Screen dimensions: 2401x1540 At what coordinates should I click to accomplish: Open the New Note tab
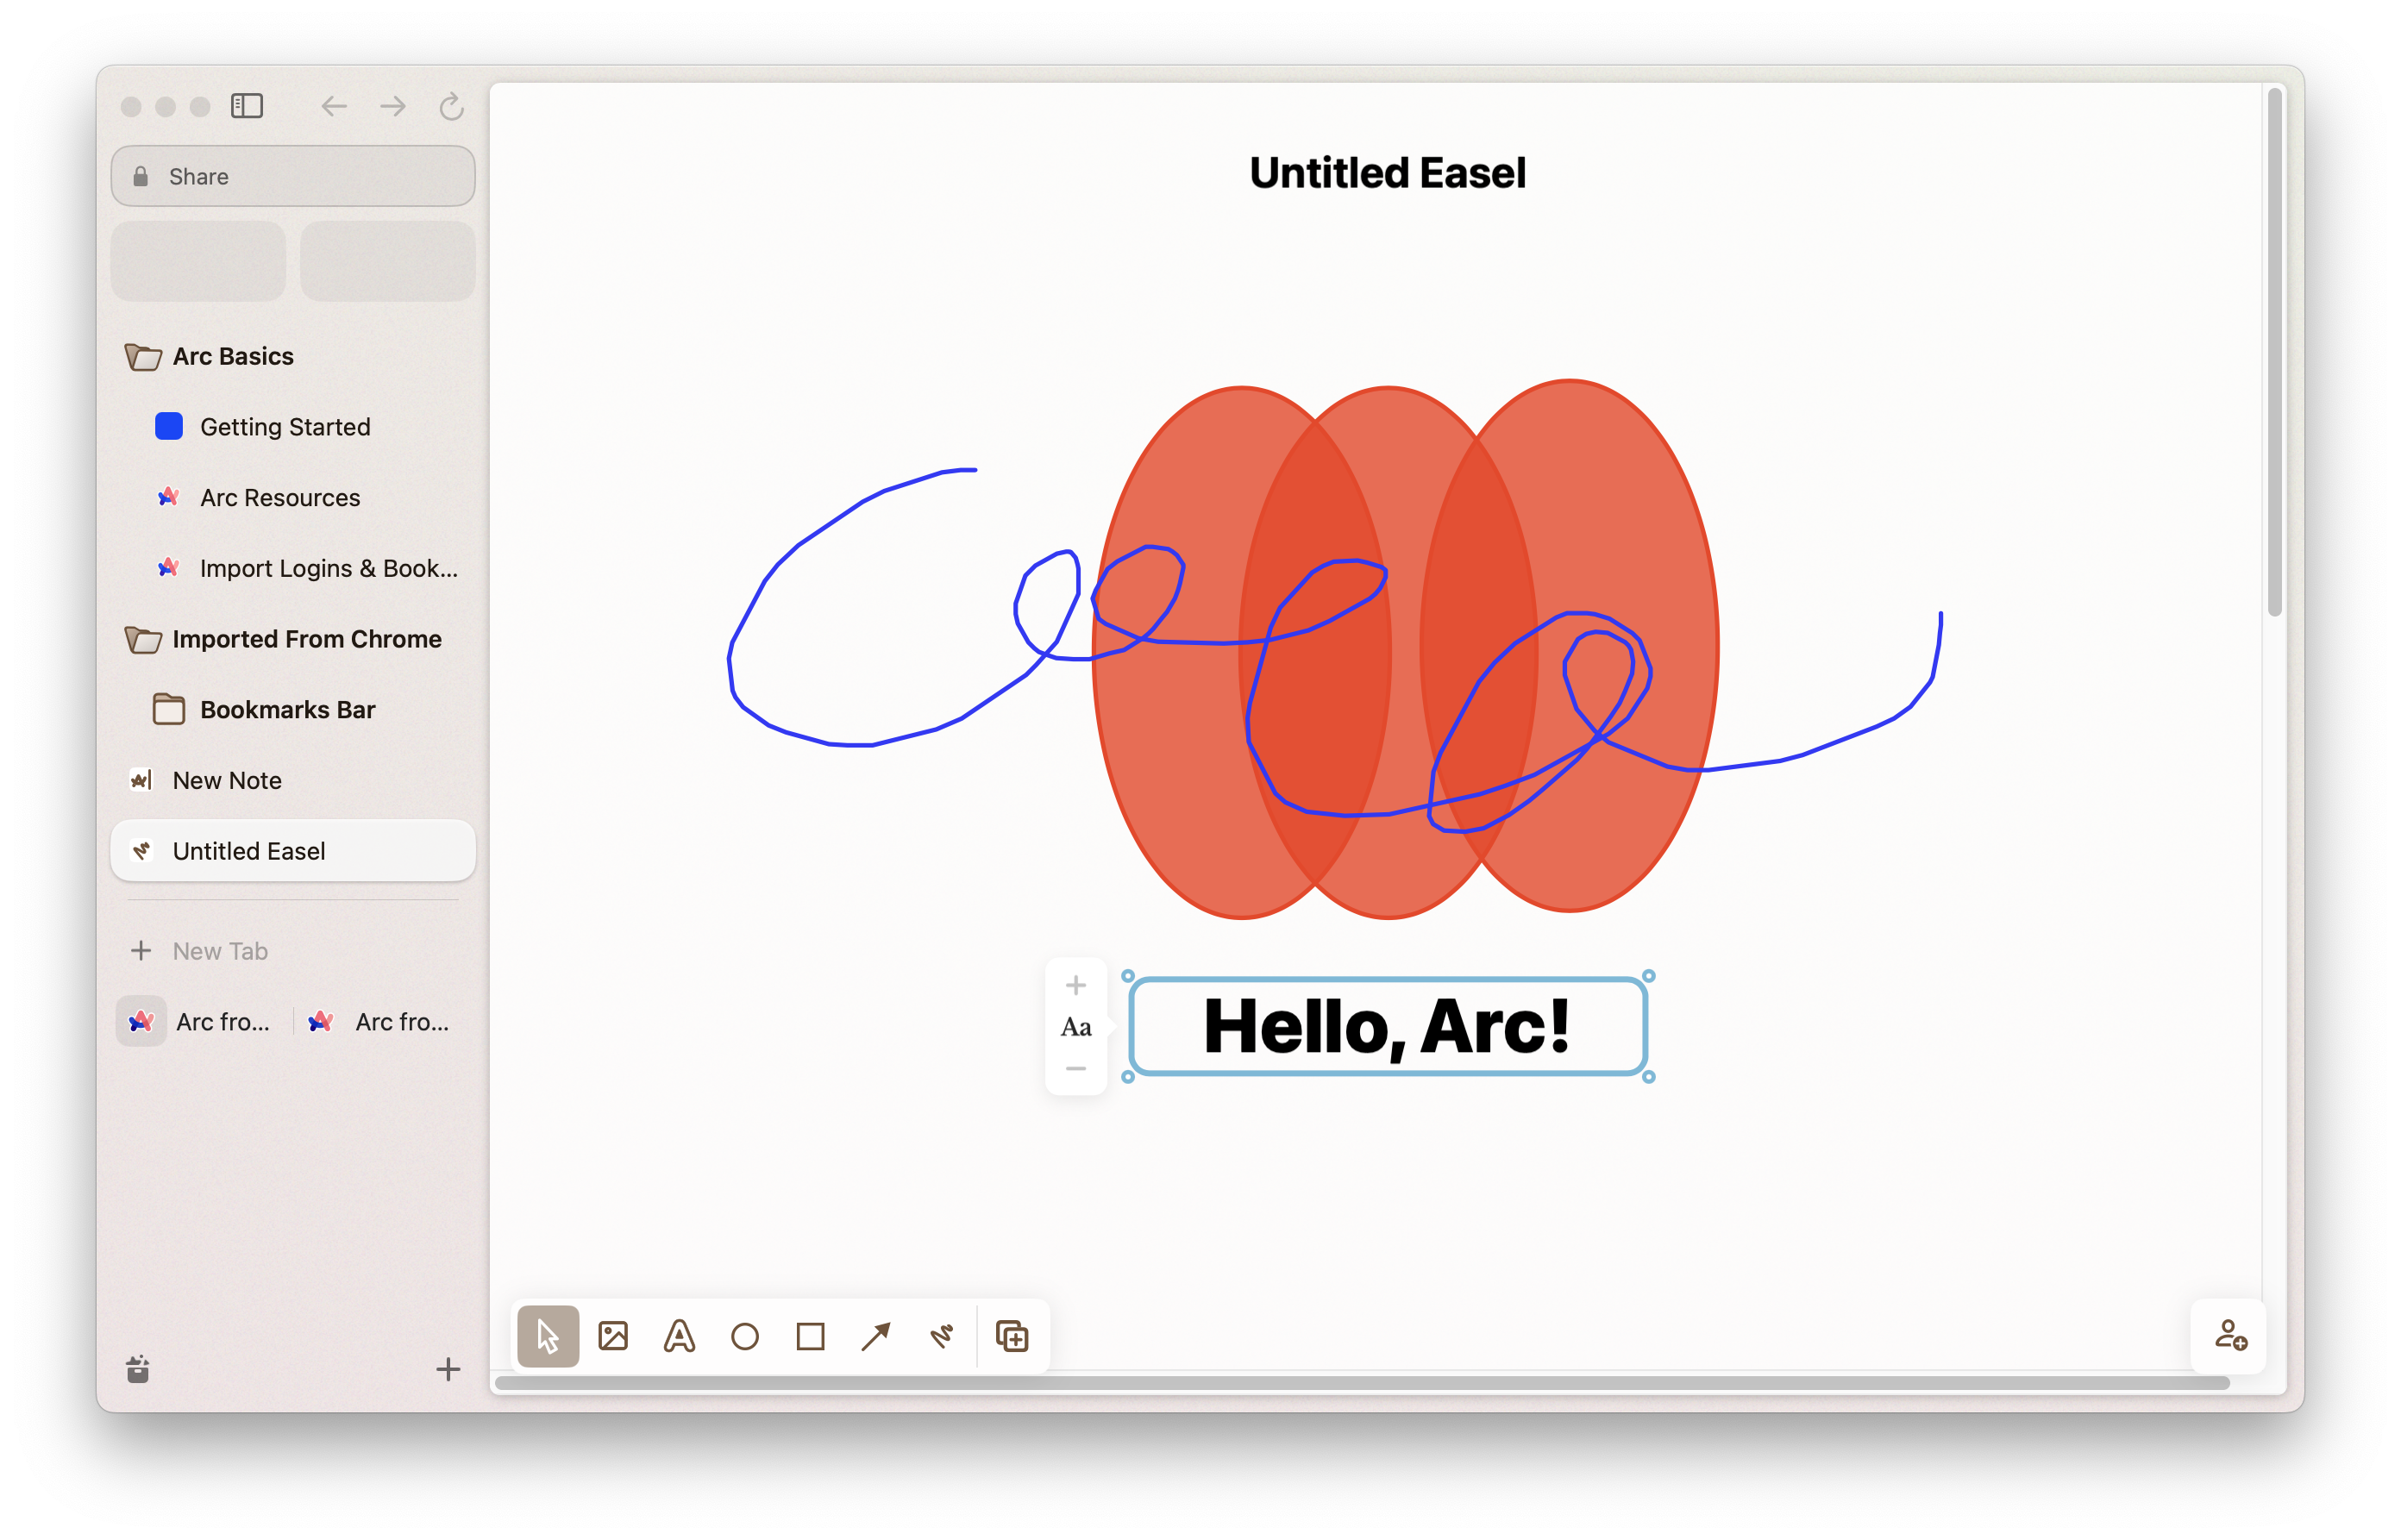coord(227,780)
